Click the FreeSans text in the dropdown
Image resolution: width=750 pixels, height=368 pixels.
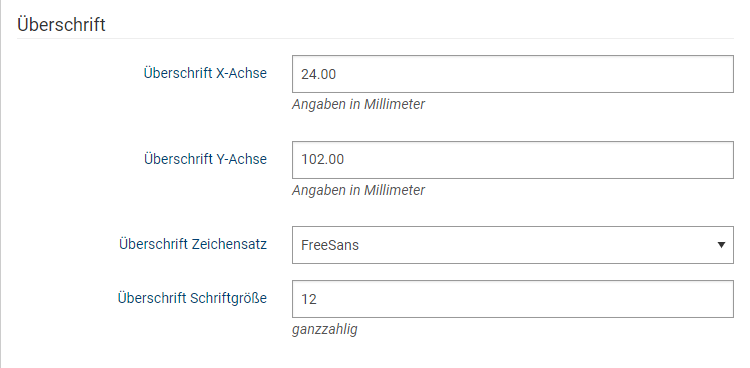pos(330,245)
